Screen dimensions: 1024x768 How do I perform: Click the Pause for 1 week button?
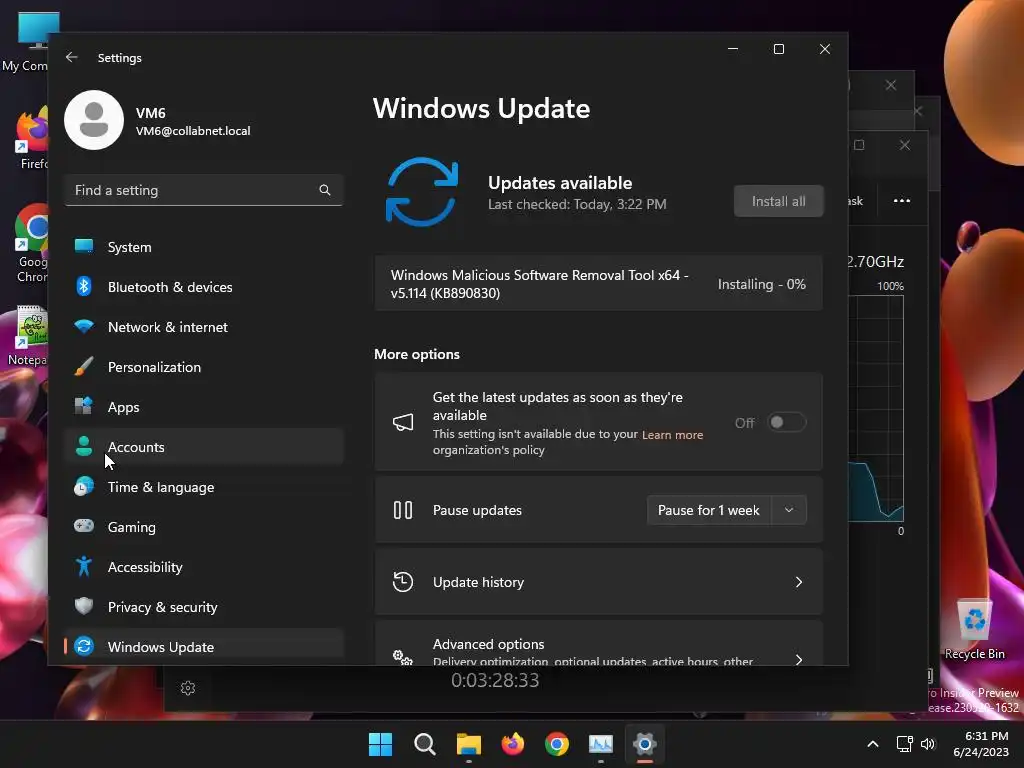[709, 510]
